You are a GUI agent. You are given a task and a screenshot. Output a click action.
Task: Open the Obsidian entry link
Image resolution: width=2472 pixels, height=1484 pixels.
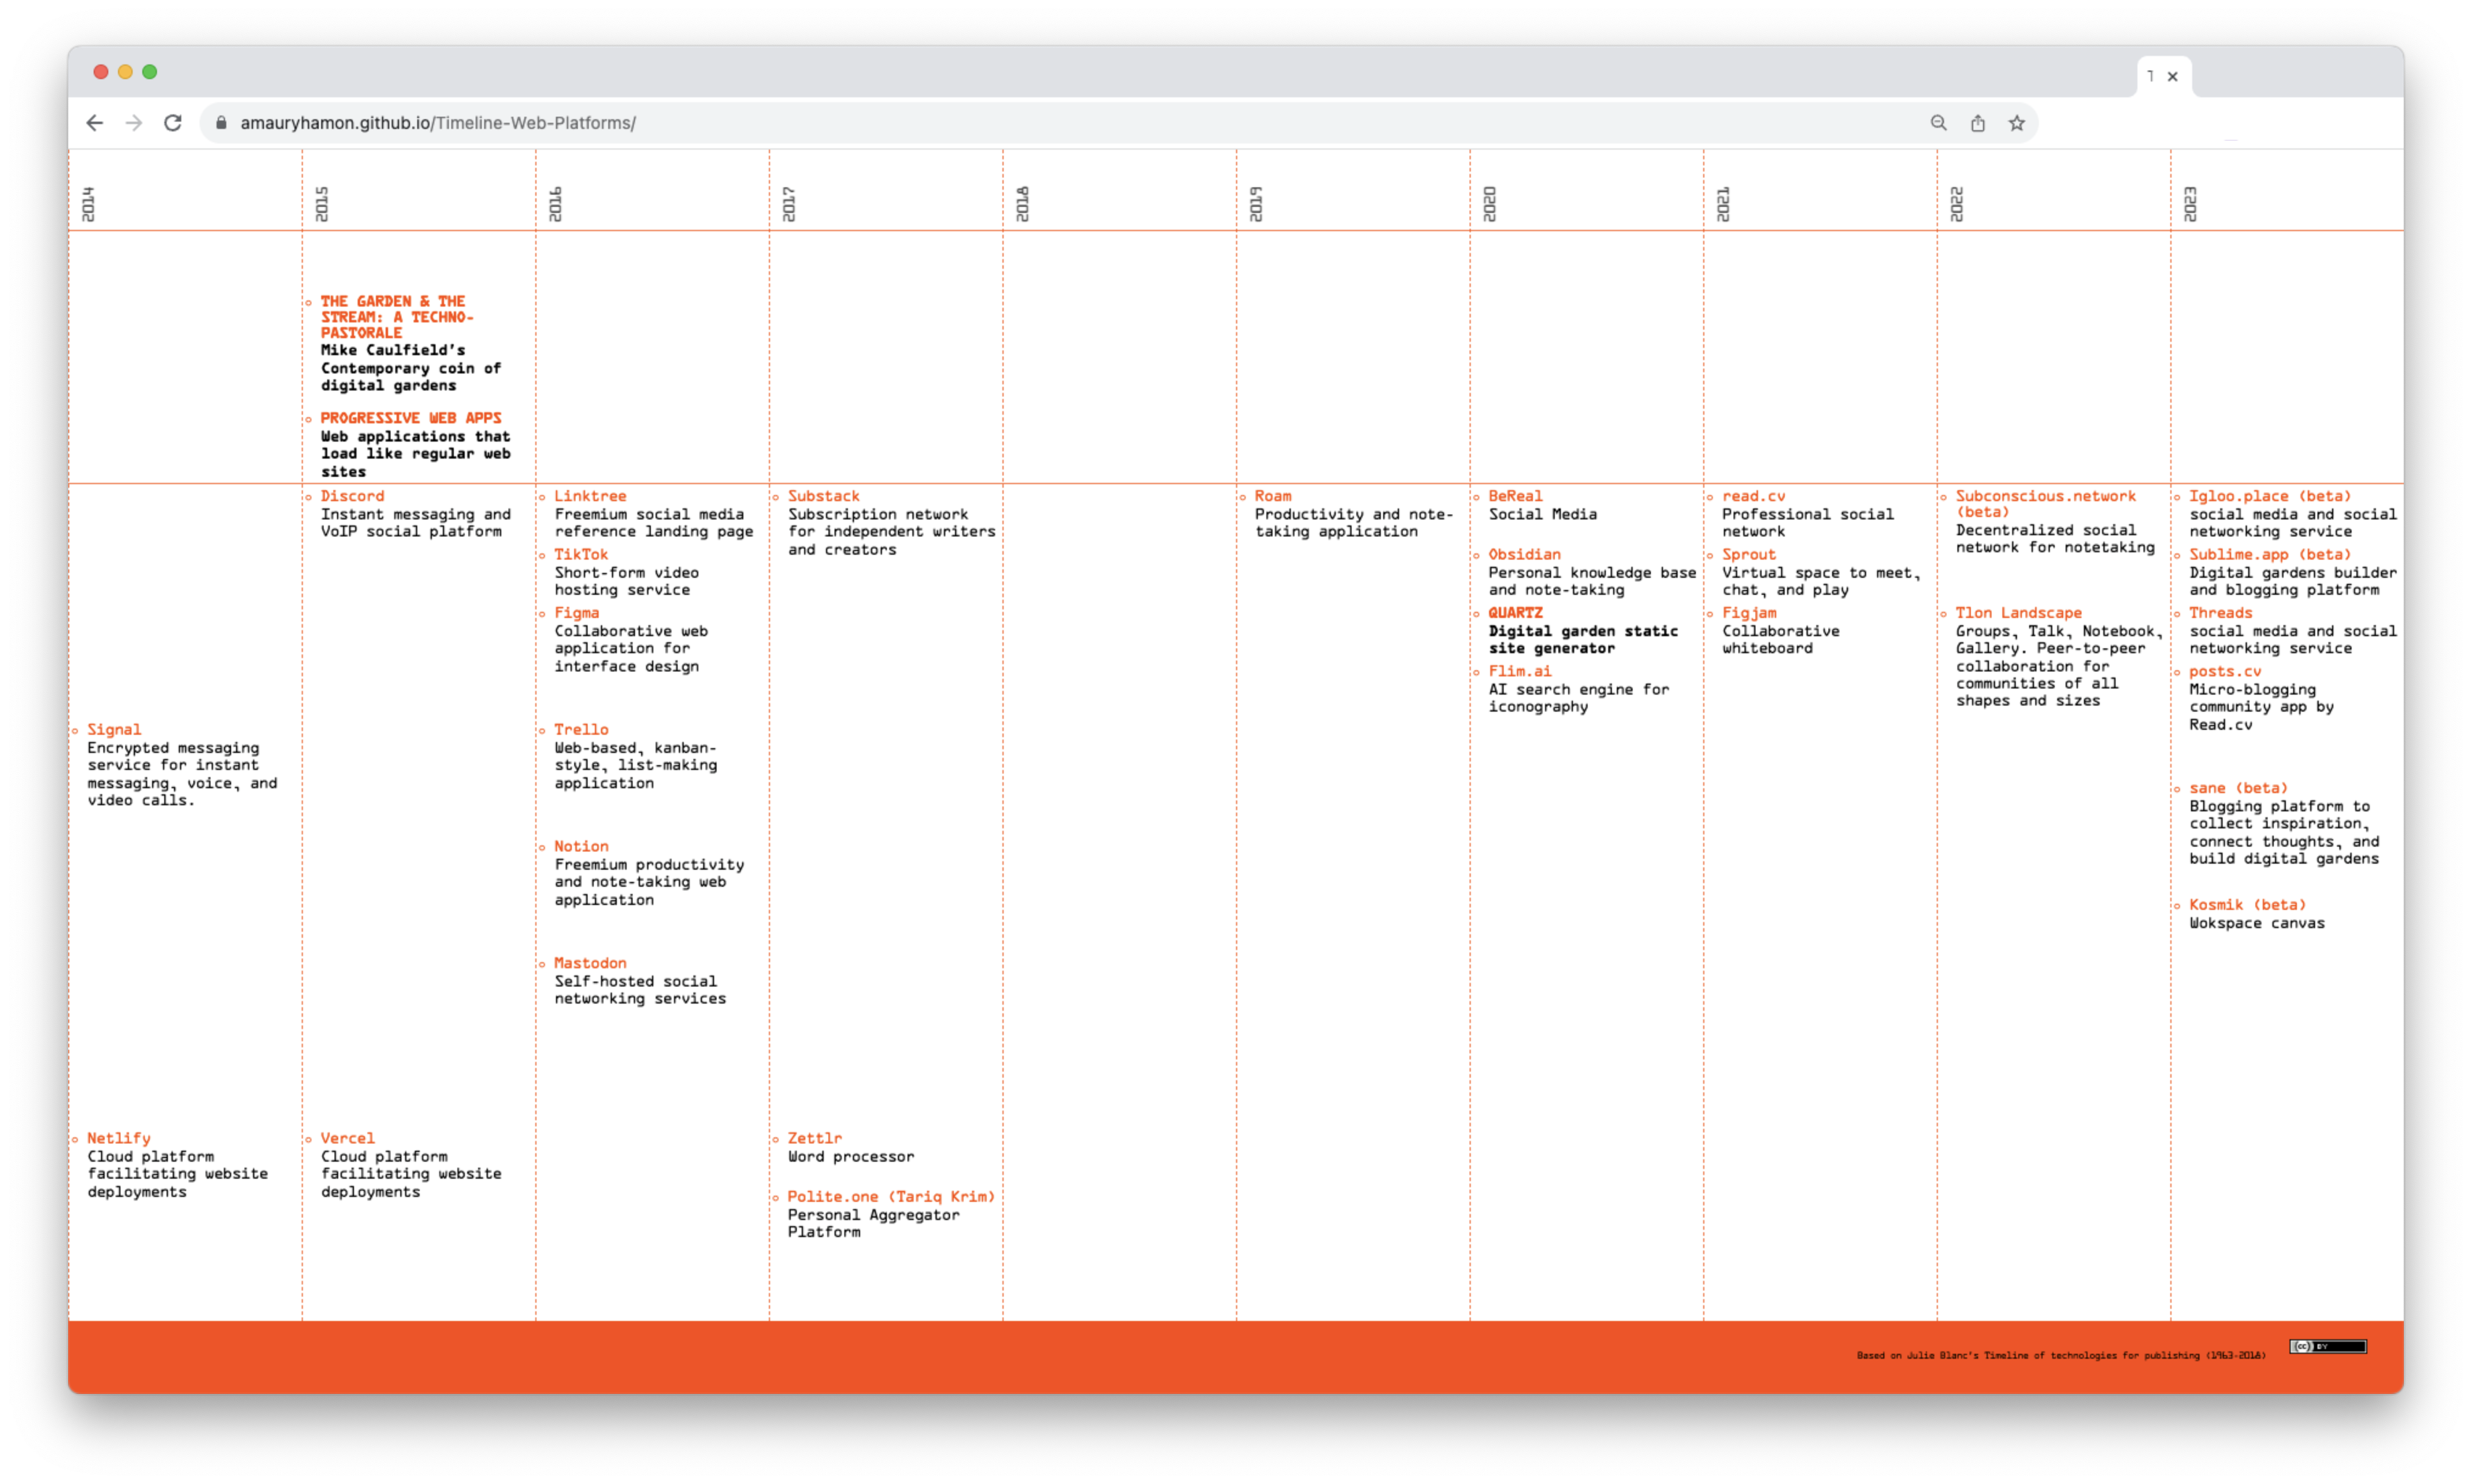click(1523, 554)
